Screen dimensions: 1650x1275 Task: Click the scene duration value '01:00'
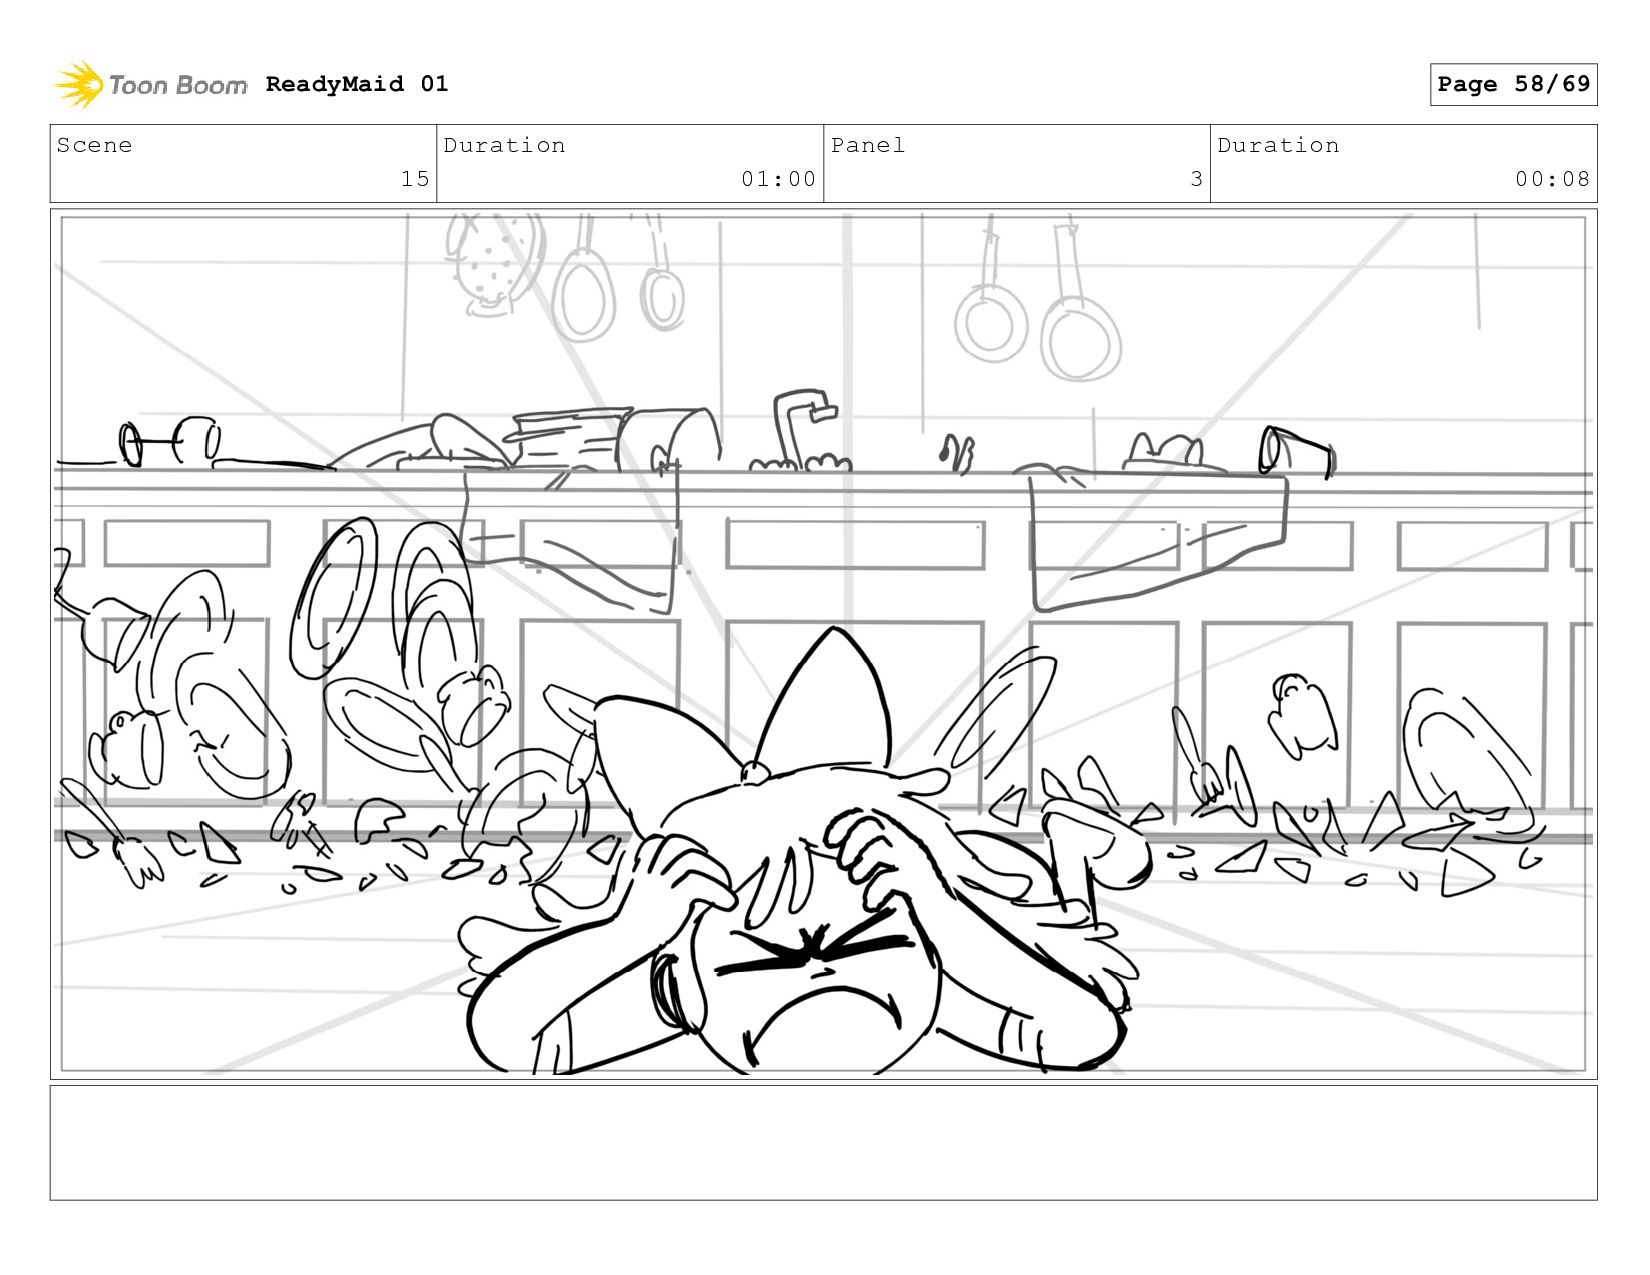pyautogui.click(x=778, y=179)
